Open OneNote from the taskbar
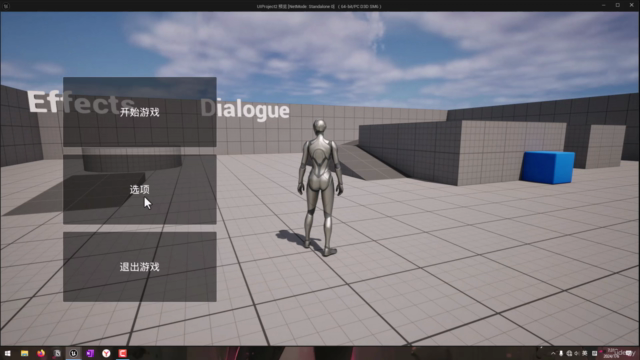Image resolution: width=640 pixels, height=360 pixels. tap(90, 353)
